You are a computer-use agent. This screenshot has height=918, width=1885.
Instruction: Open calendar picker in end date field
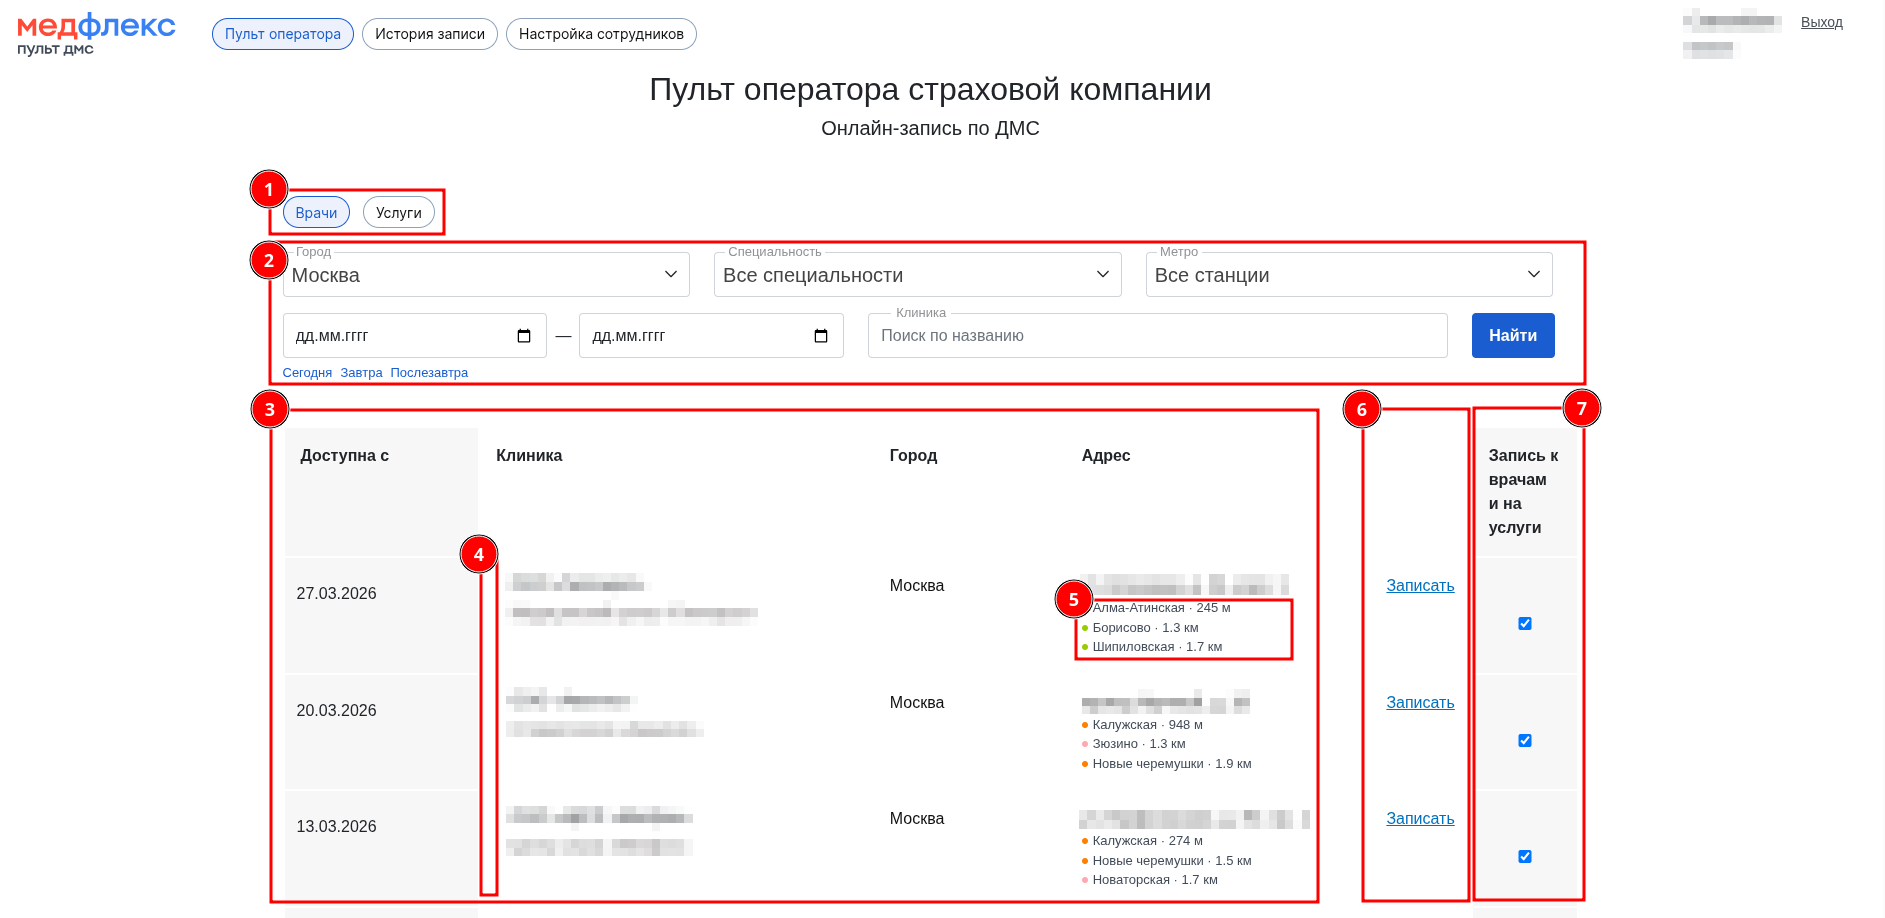820,336
